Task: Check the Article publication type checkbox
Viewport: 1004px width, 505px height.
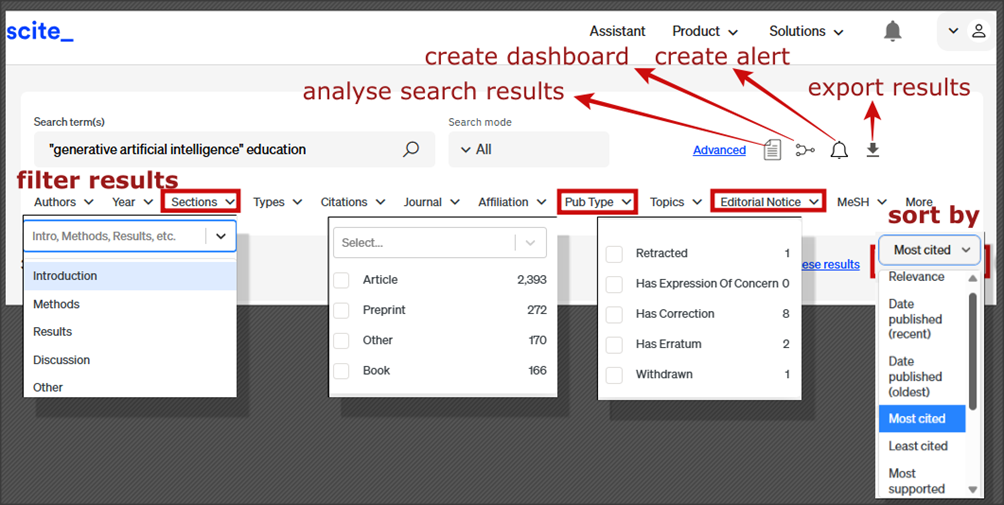Action: pos(342,280)
